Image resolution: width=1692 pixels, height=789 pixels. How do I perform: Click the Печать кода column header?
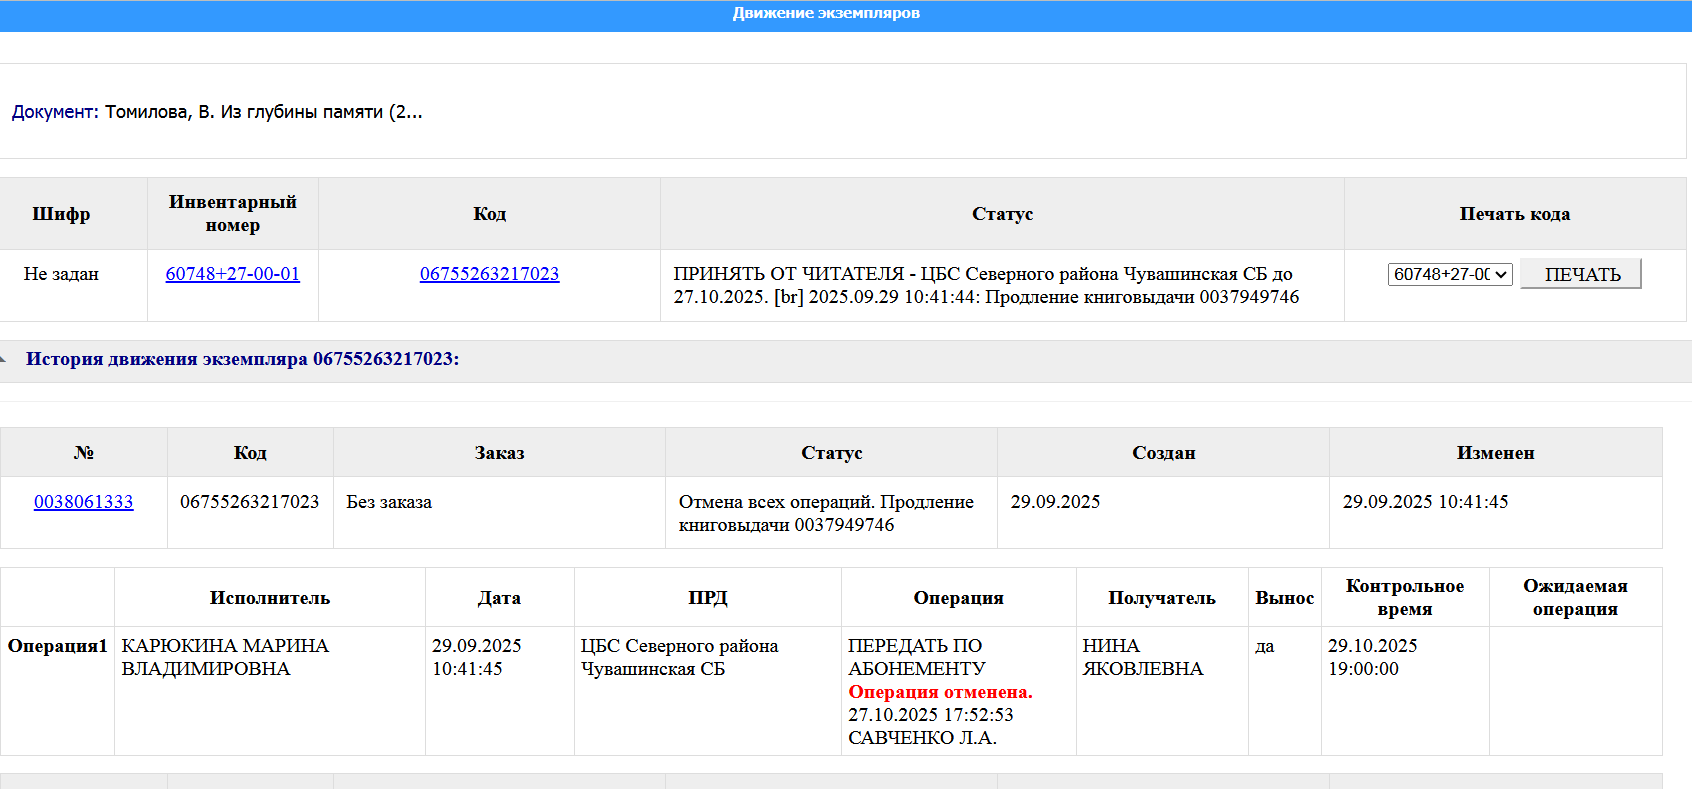tap(1514, 214)
